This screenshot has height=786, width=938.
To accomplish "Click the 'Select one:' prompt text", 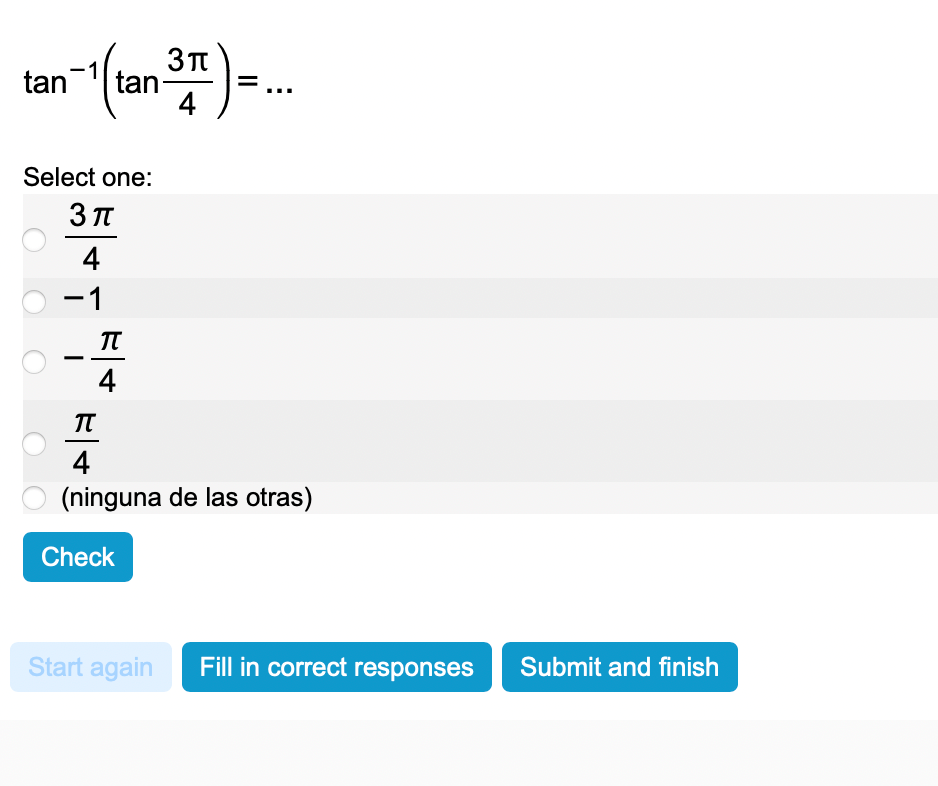I will click(88, 178).
